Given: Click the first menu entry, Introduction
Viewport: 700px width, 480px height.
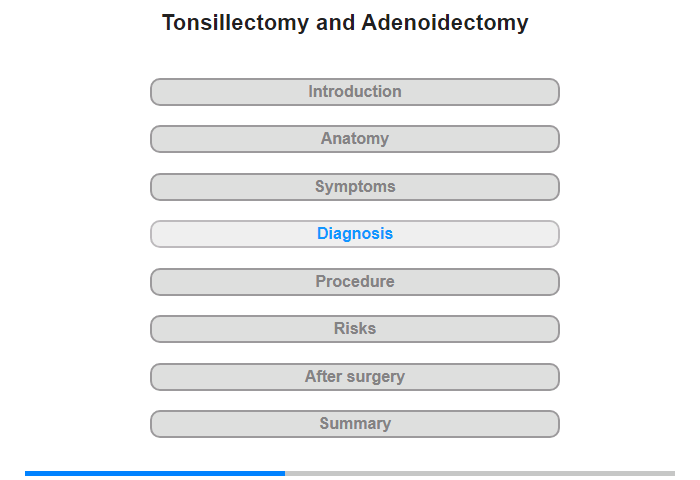Looking at the screenshot, I should pos(354,92).
